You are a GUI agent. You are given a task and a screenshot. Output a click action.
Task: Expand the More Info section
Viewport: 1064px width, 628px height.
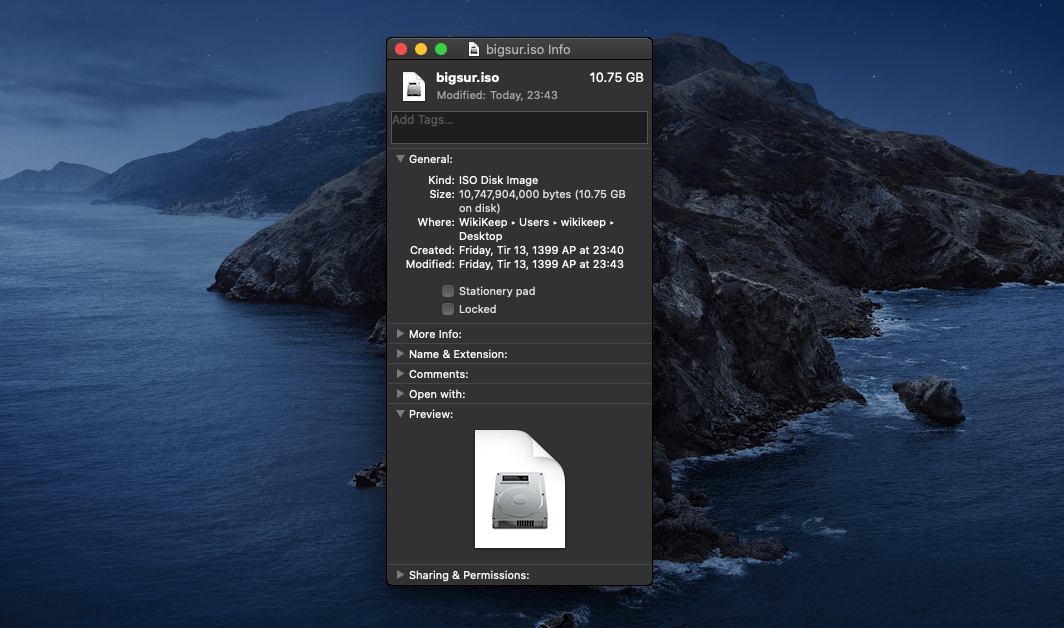(x=400, y=334)
